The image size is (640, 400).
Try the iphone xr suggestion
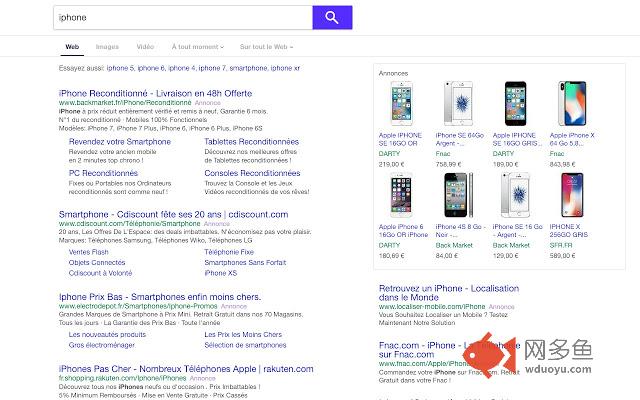[285, 68]
